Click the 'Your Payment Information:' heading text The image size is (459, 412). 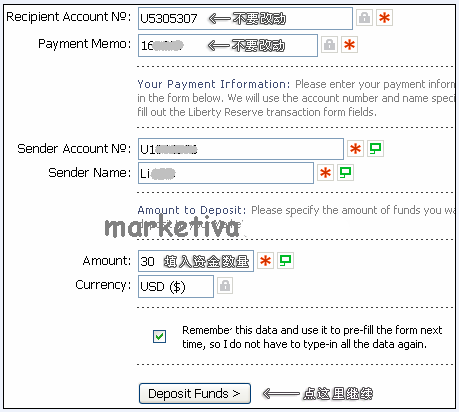click(x=214, y=84)
